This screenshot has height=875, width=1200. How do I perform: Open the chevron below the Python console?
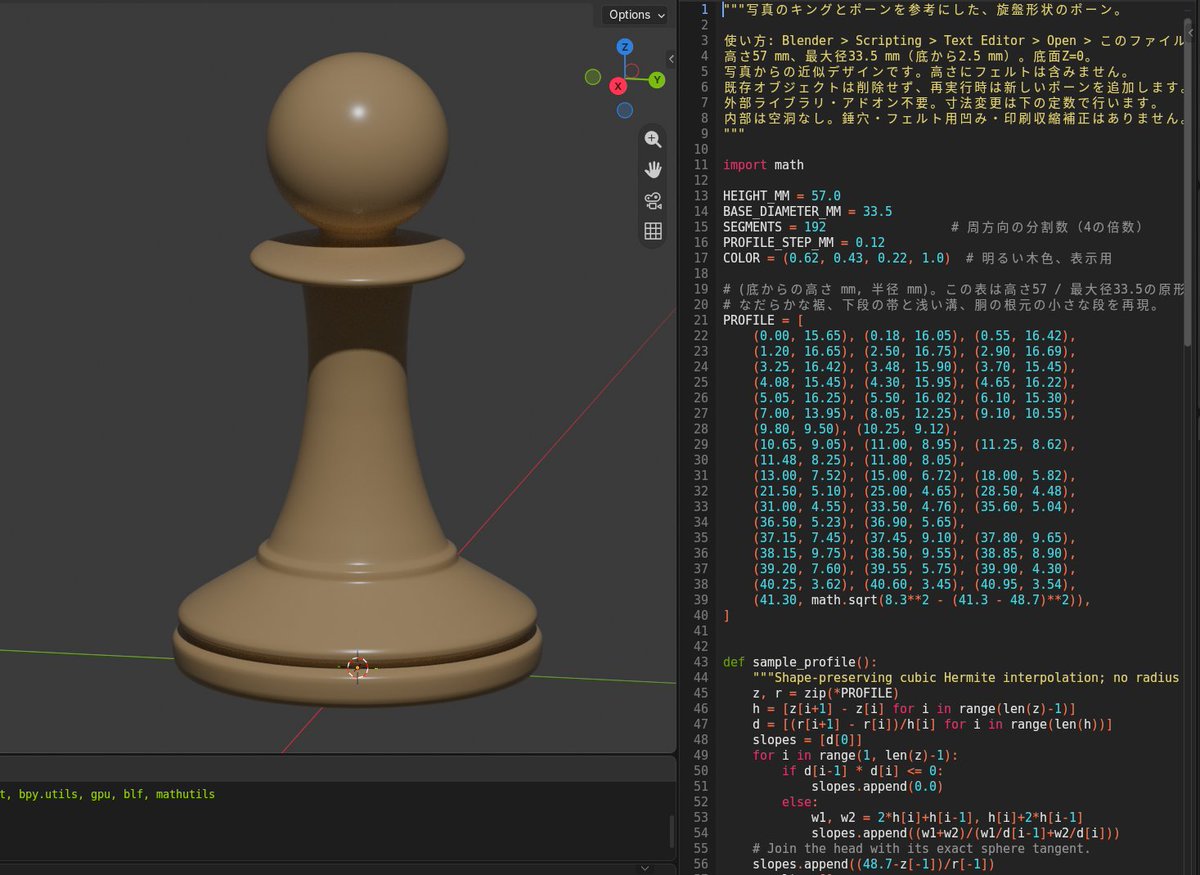click(x=646, y=867)
